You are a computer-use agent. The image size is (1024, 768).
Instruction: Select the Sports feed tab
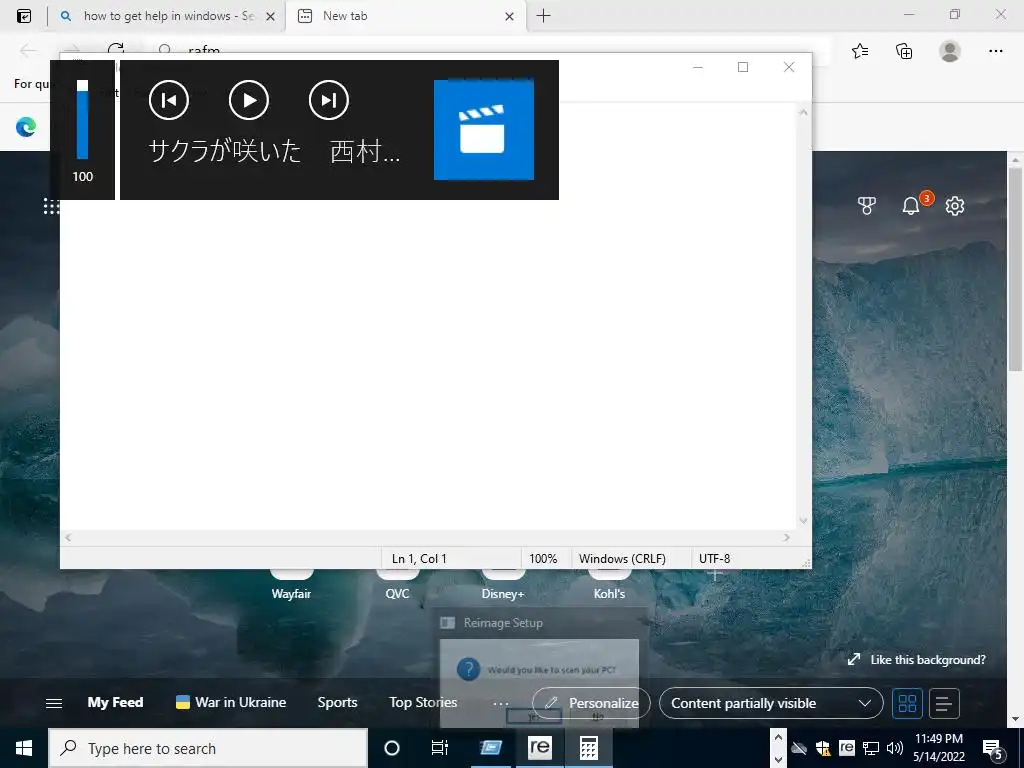coord(338,702)
